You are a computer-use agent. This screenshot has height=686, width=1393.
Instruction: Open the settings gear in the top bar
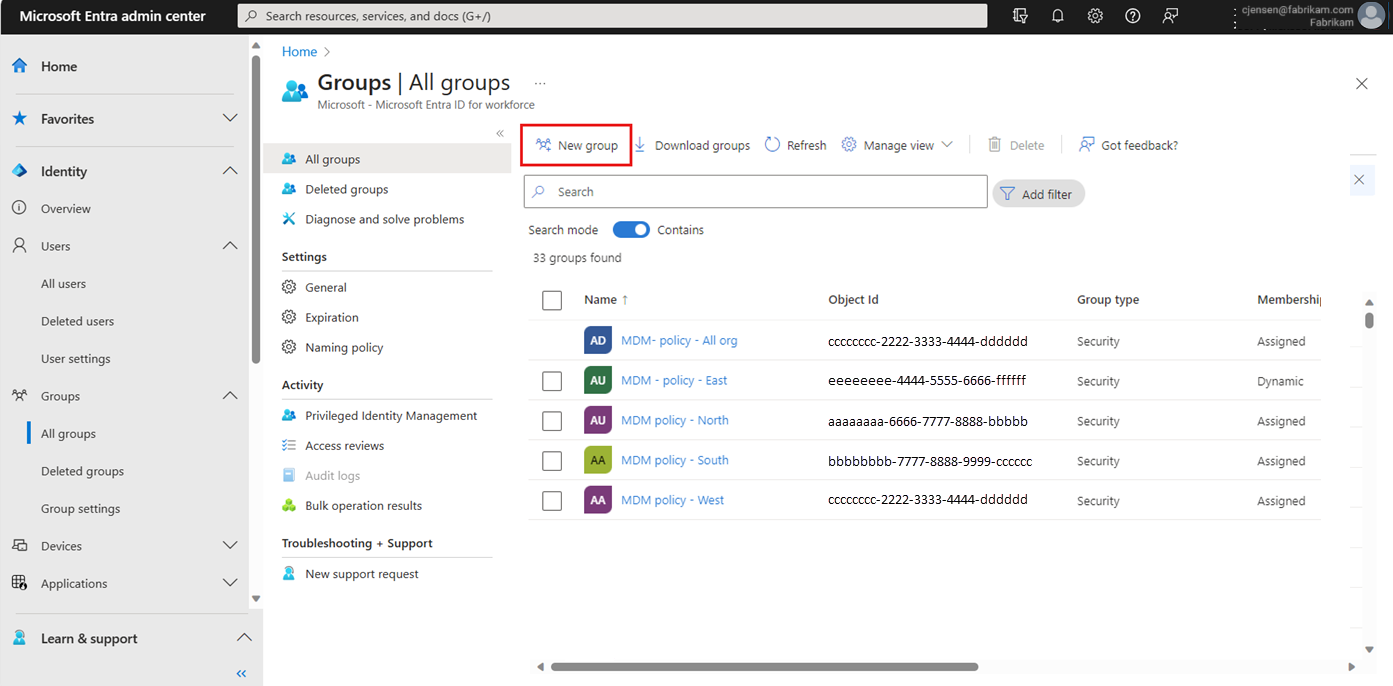click(1094, 16)
